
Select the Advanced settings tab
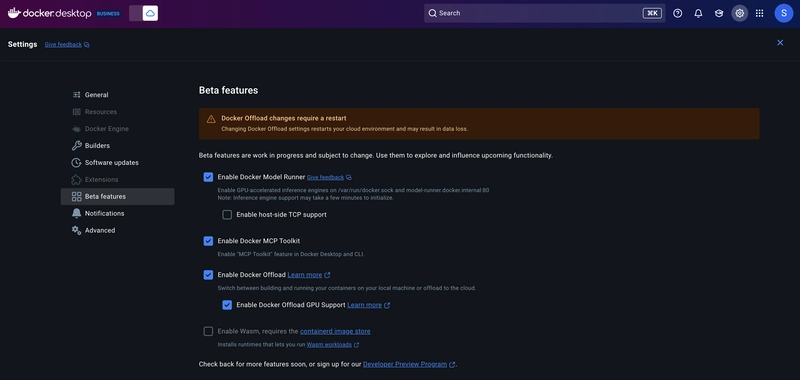(x=117, y=231)
